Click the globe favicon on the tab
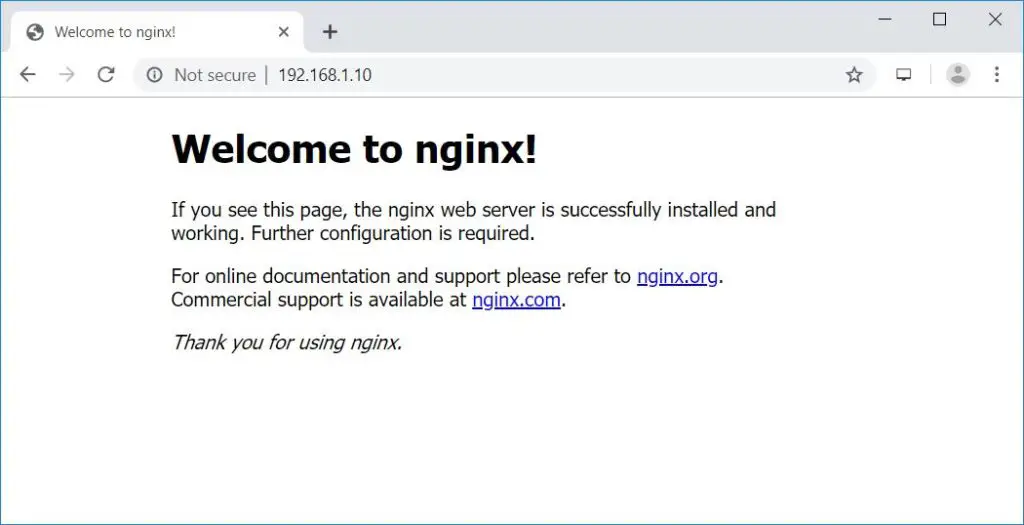The height and width of the screenshot is (525, 1024). pos(35,33)
